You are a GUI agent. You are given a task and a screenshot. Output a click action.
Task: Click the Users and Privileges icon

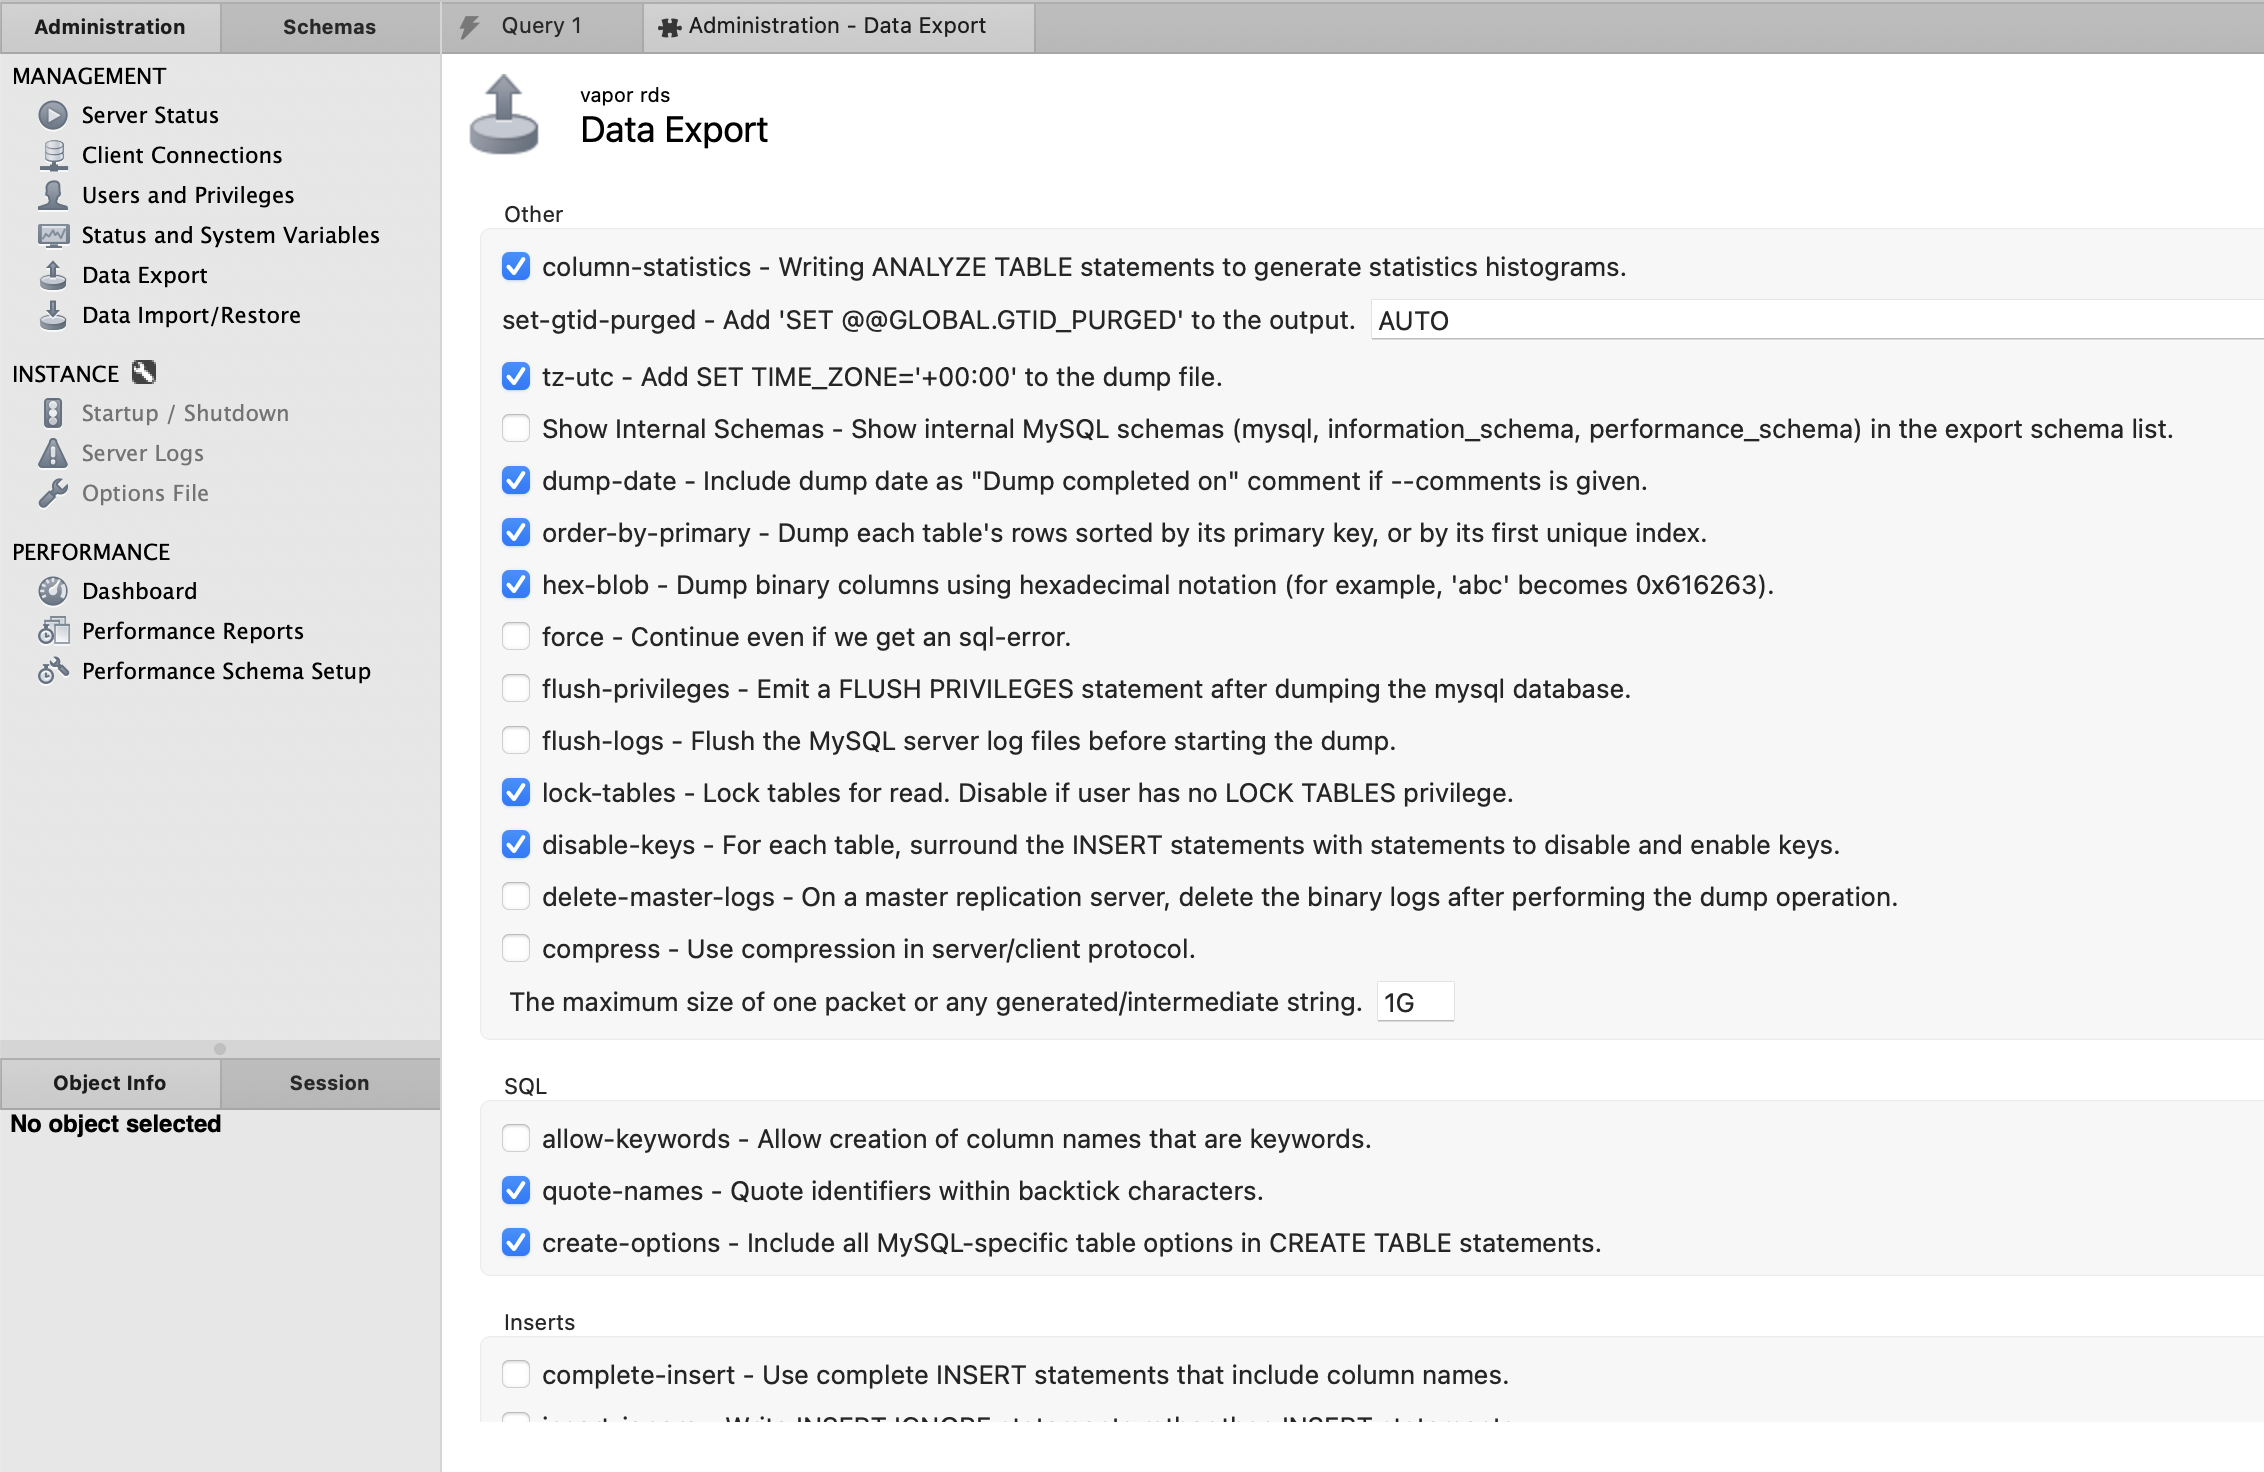[53, 195]
